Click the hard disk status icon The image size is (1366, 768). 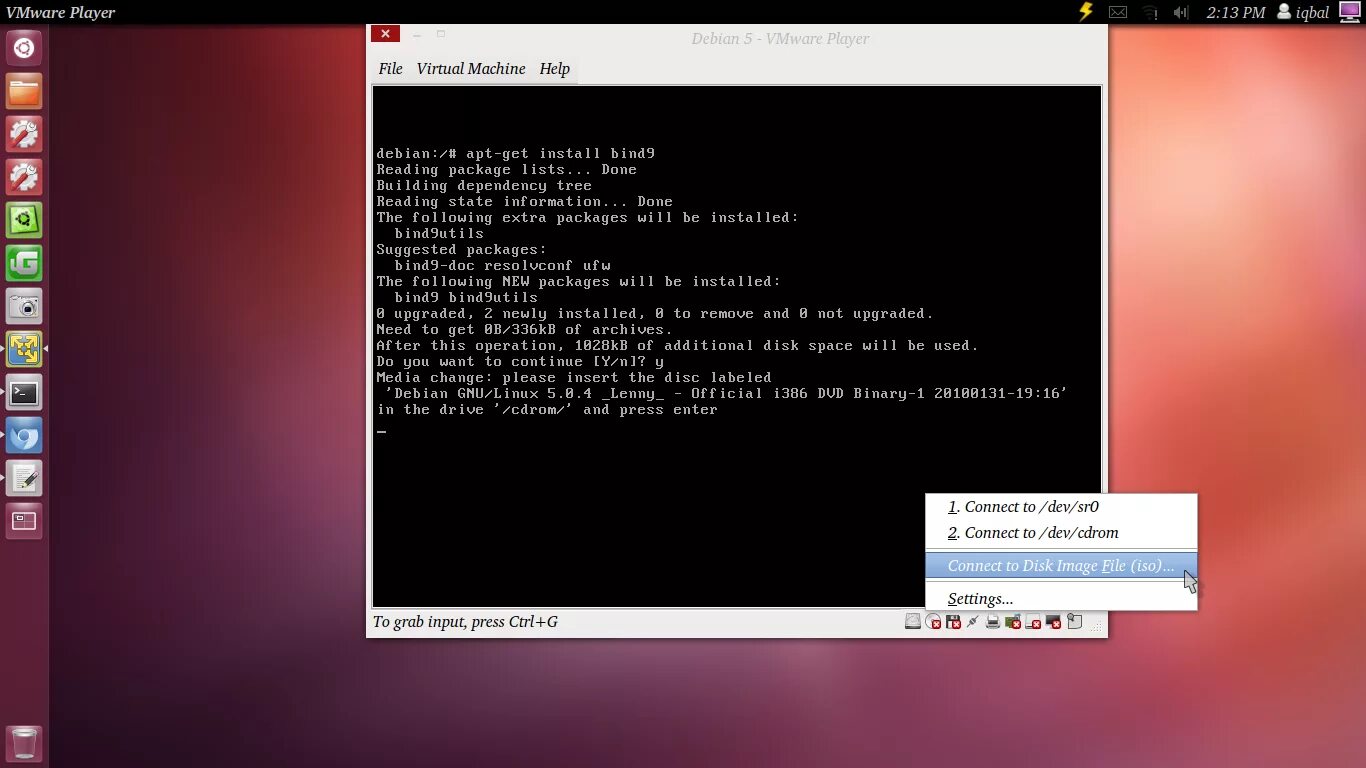[913, 621]
